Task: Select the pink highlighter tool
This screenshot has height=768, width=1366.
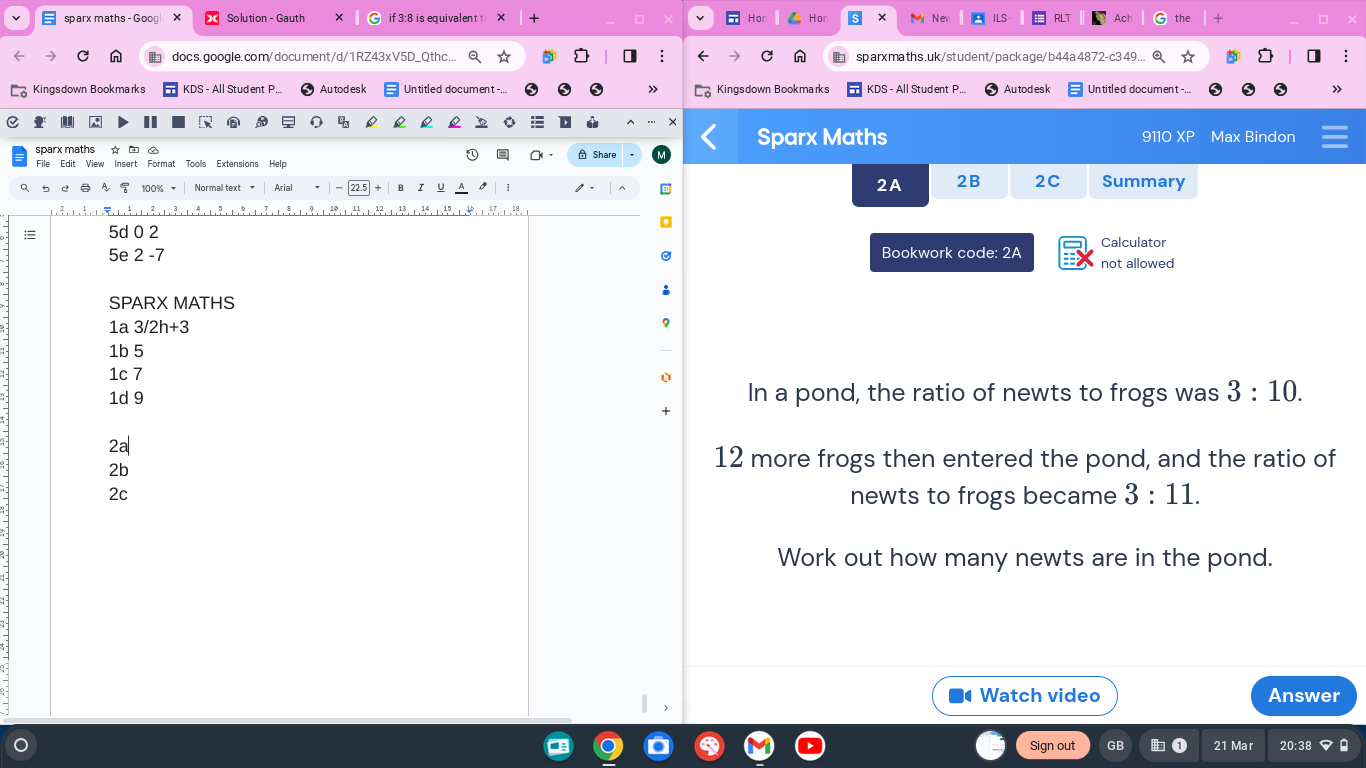Action: pos(454,122)
